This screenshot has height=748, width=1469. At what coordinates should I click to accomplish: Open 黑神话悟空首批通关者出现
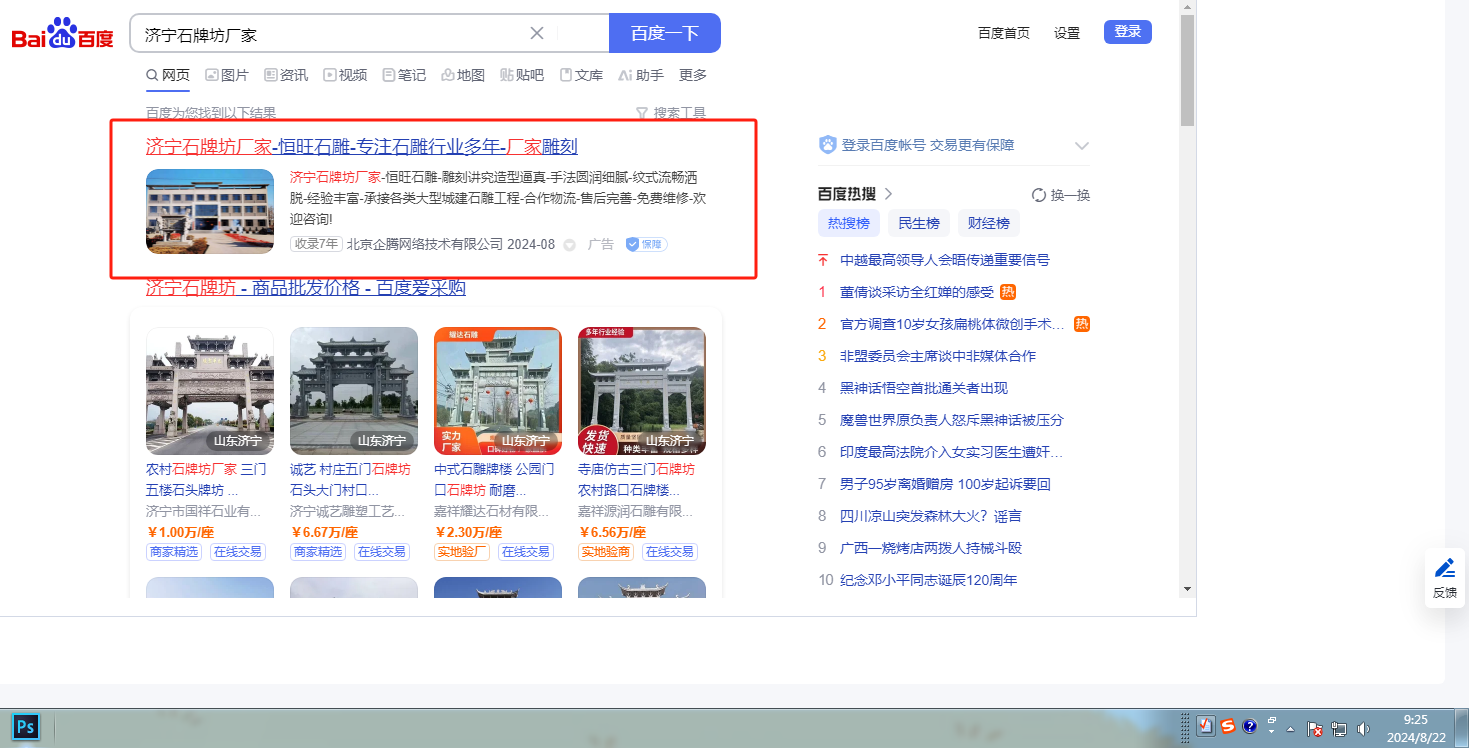pos(924,388)
